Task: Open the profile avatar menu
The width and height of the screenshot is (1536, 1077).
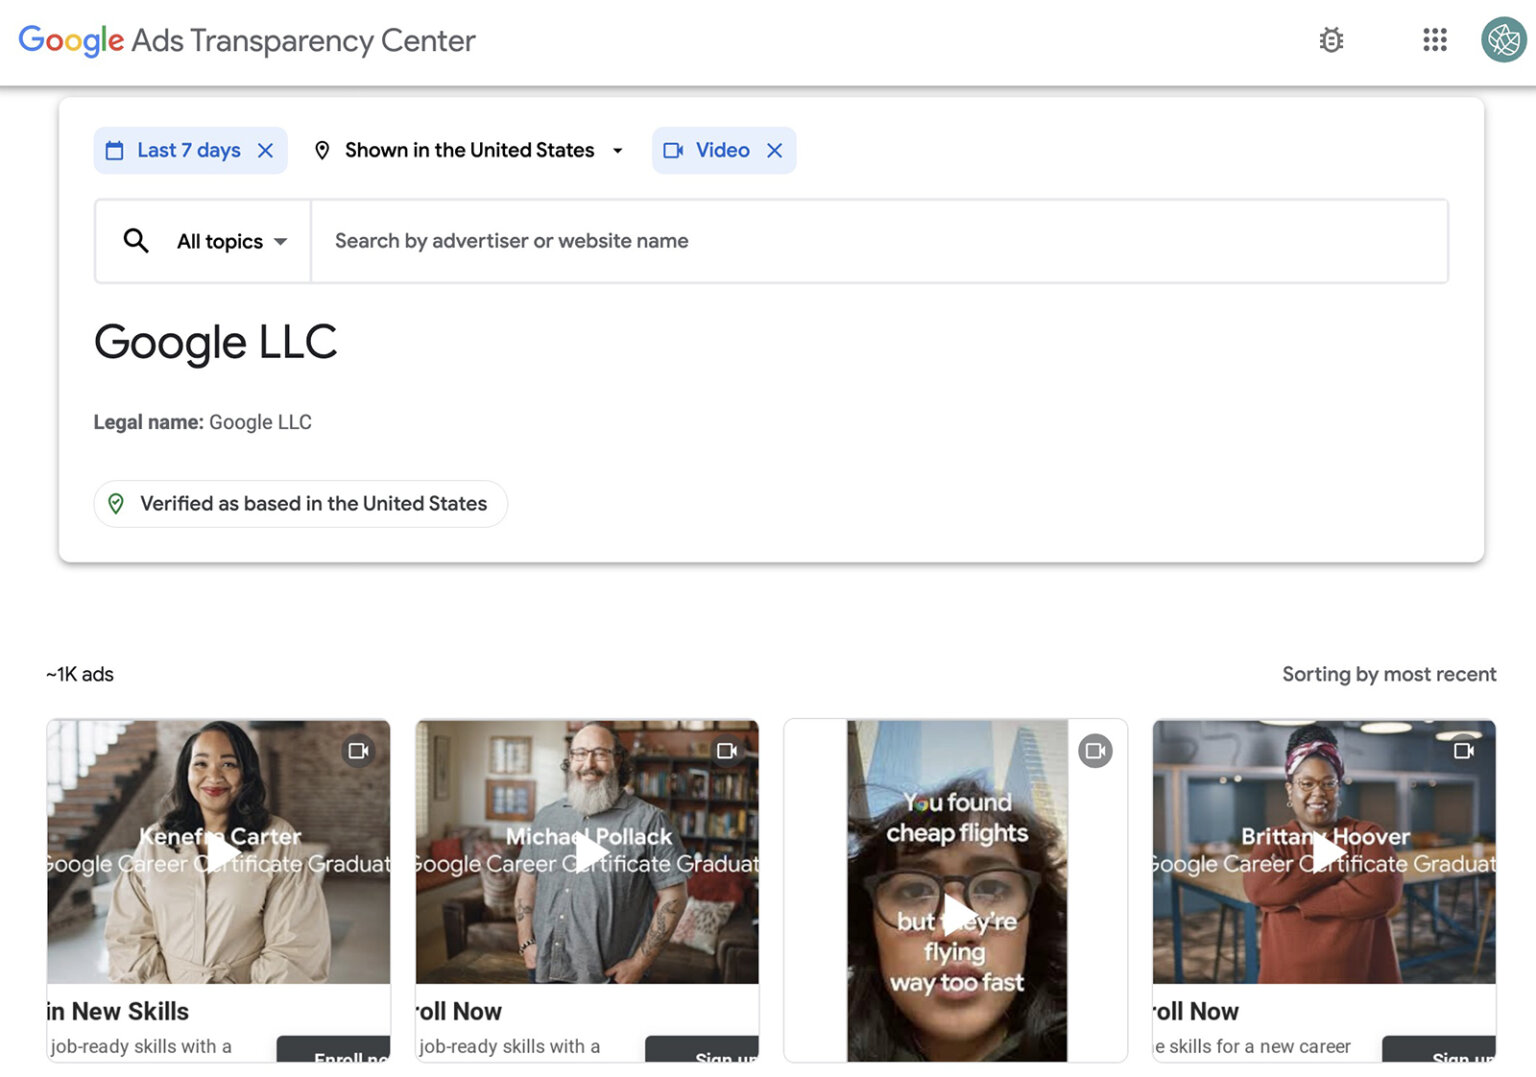Action: point(1502,40)
